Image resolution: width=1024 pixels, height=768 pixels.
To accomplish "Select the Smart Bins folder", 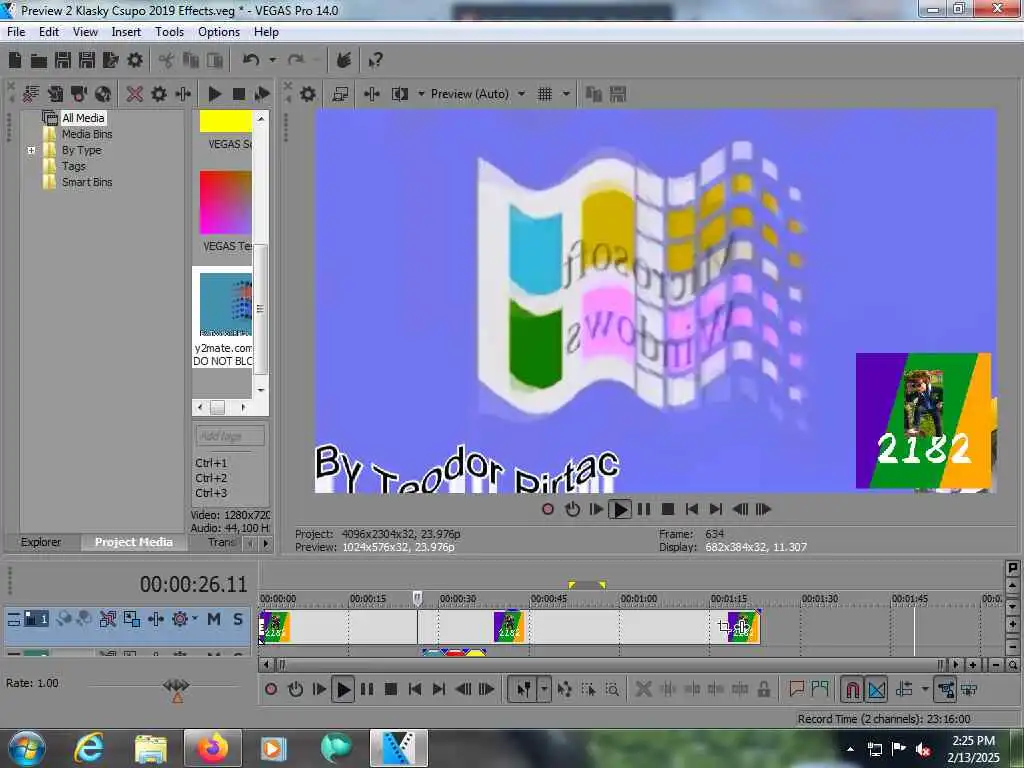I will (87, 182).
